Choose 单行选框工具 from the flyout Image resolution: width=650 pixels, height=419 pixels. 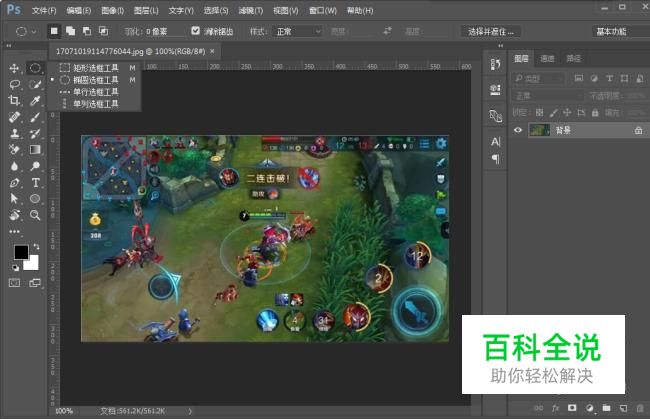pos(96,92)
